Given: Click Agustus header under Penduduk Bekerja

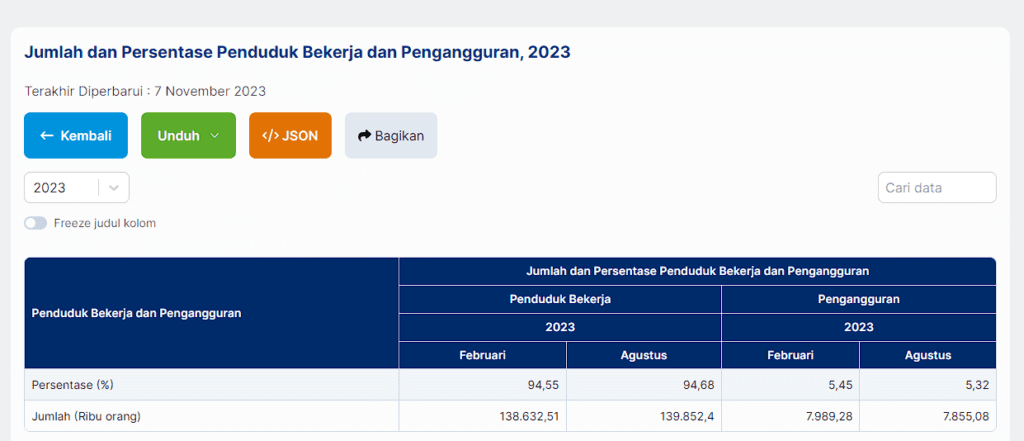Looking at the screenshot, I should (643, 355).
